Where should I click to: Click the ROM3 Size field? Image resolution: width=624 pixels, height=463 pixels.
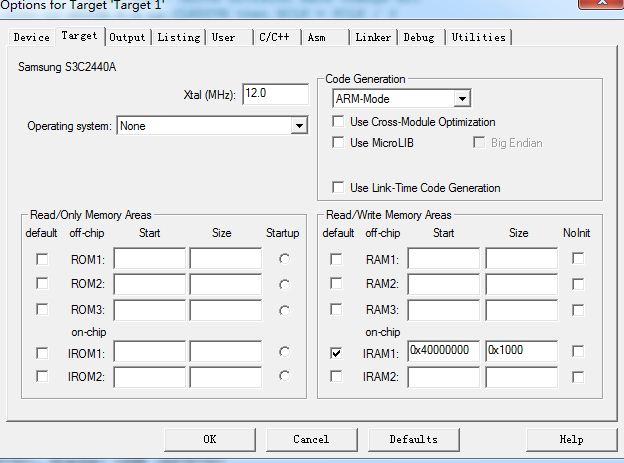(226, 310)
